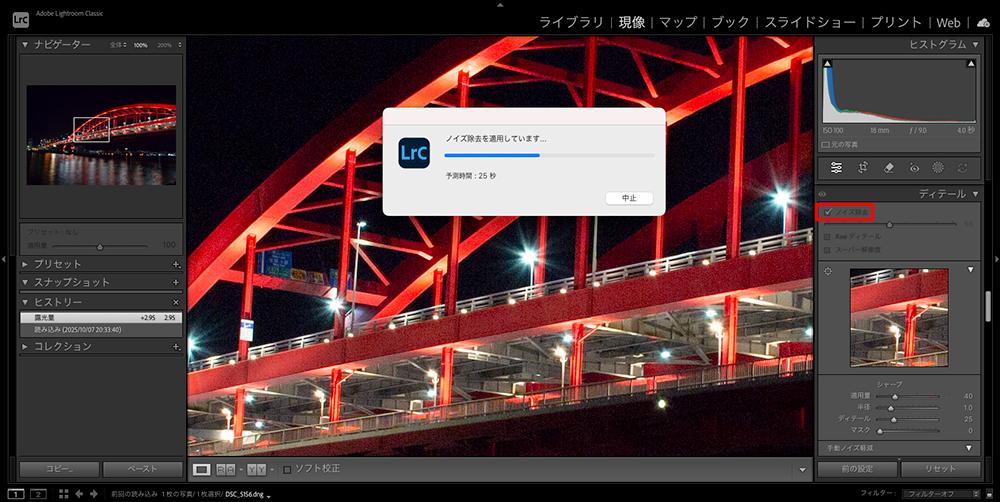The width and height of the screenshot is (1000, 502).
Task: Click the リセット button
Action: pyautogui.click(x=940, y=469)
